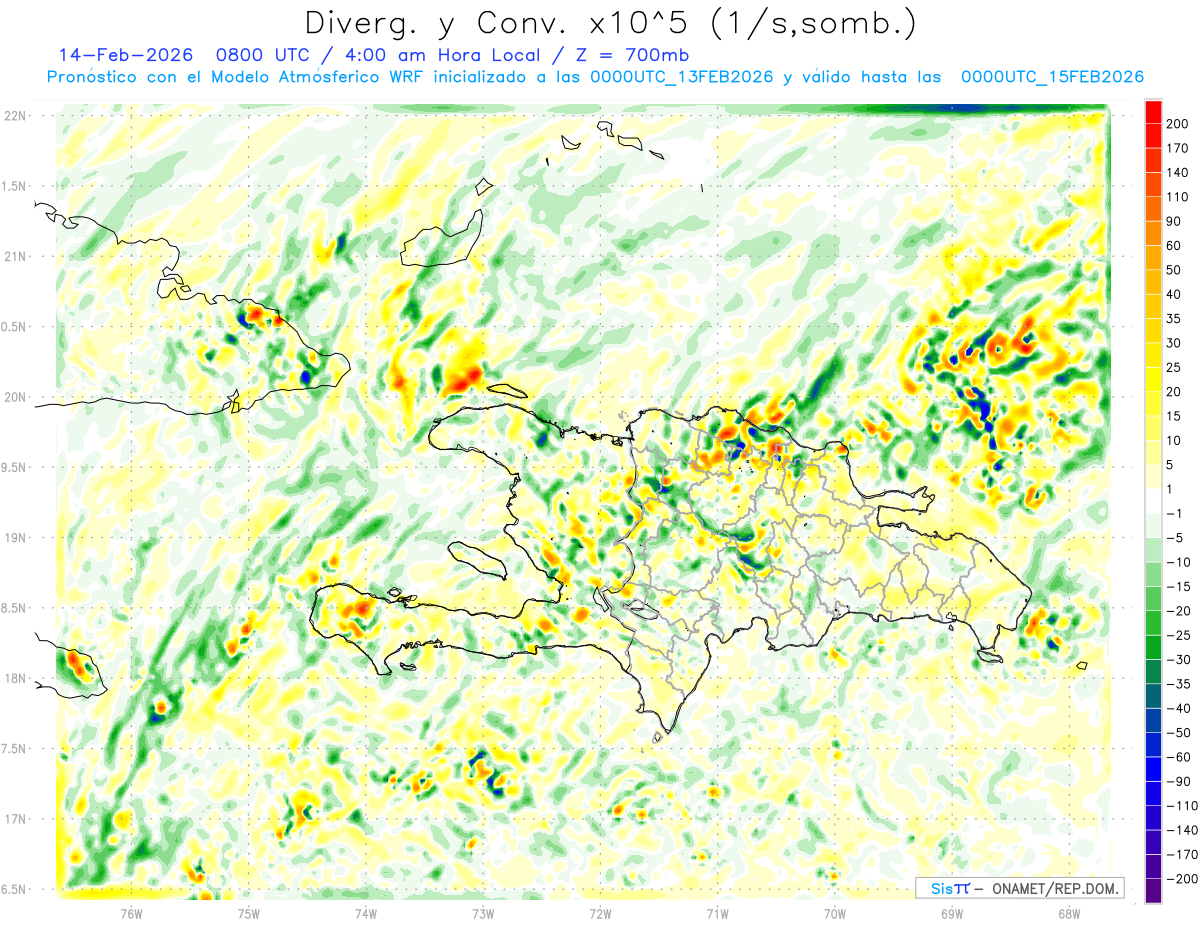Image resolution: width=1200 pixels, height=927 pixels.
Task: Click the latitude label '22N'
Action: 15,116
